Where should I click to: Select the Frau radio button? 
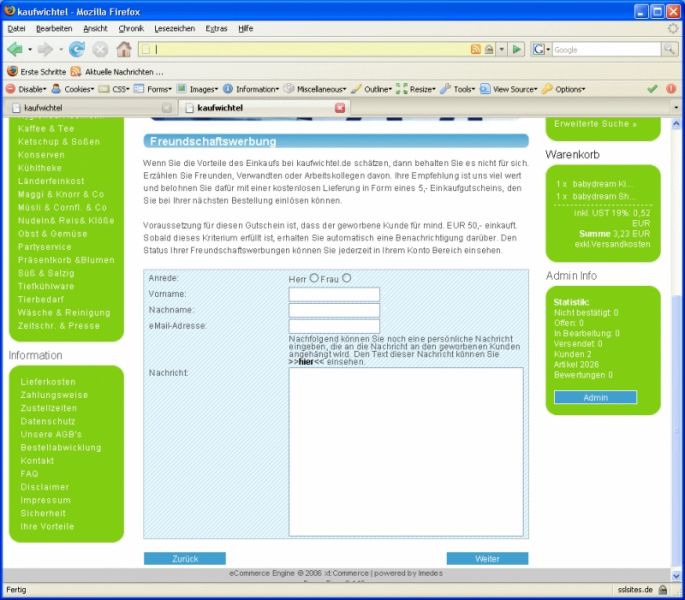(x=346, y=278)
